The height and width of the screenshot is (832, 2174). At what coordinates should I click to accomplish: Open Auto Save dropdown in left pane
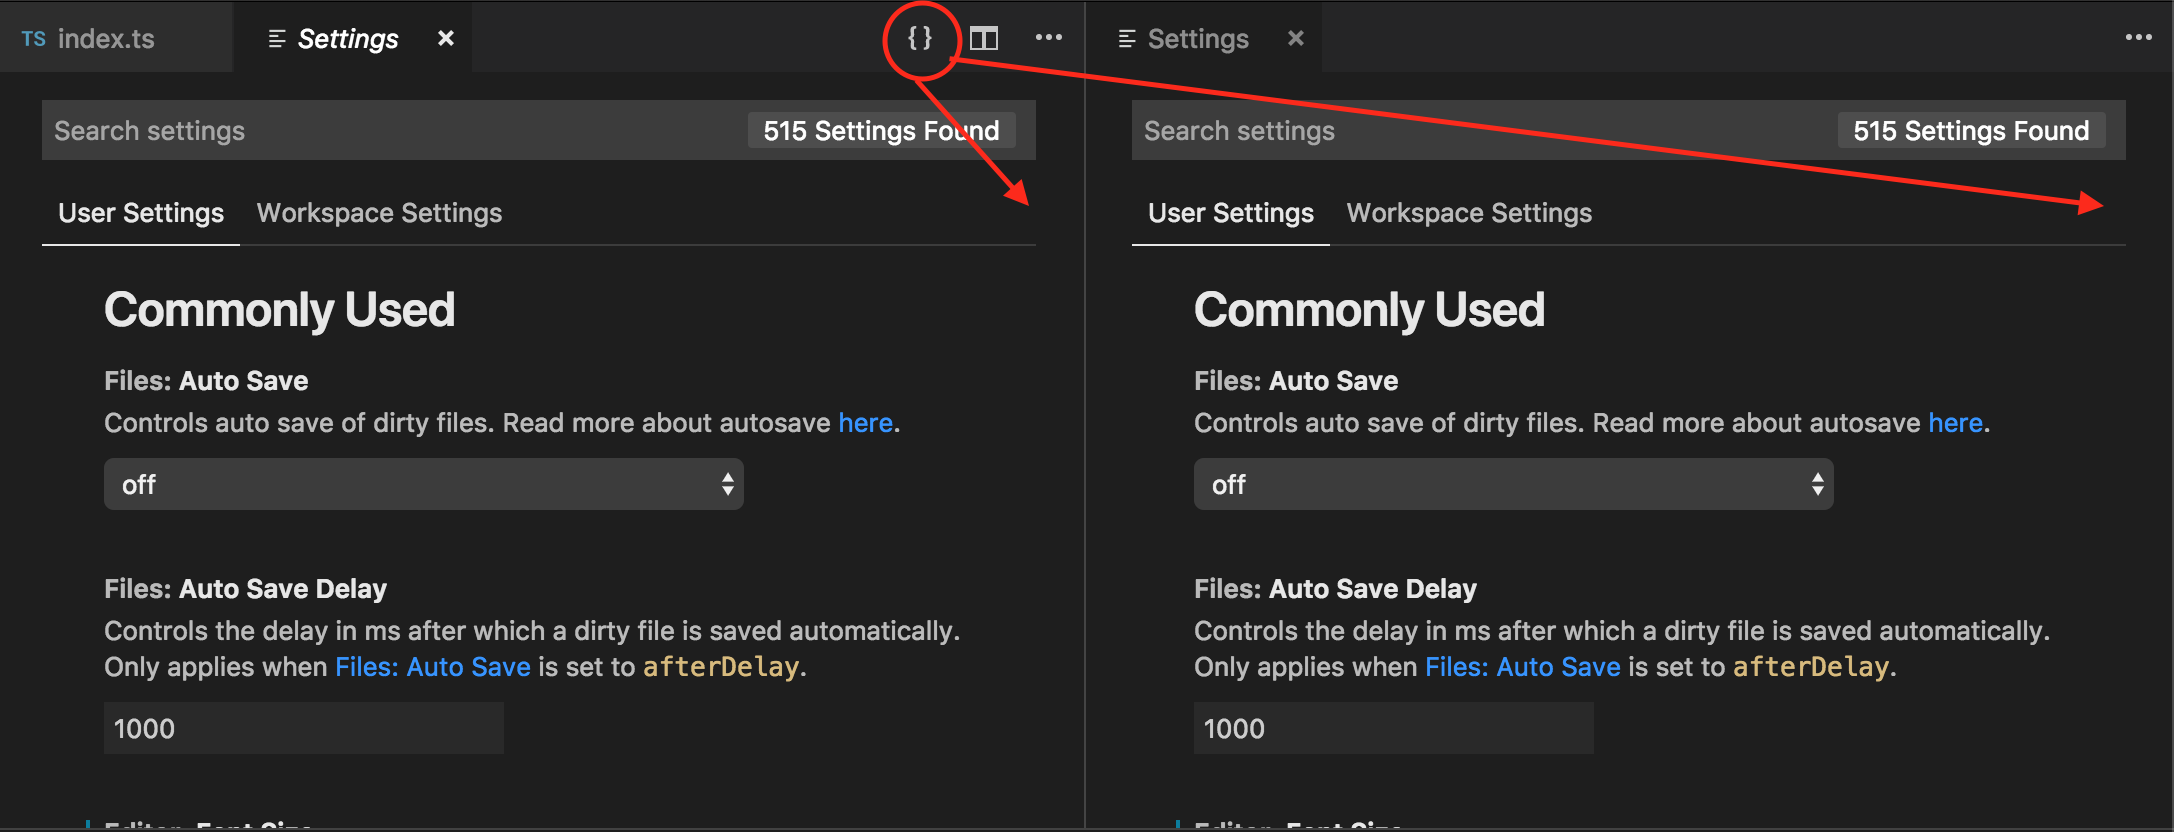pos(424,485)
